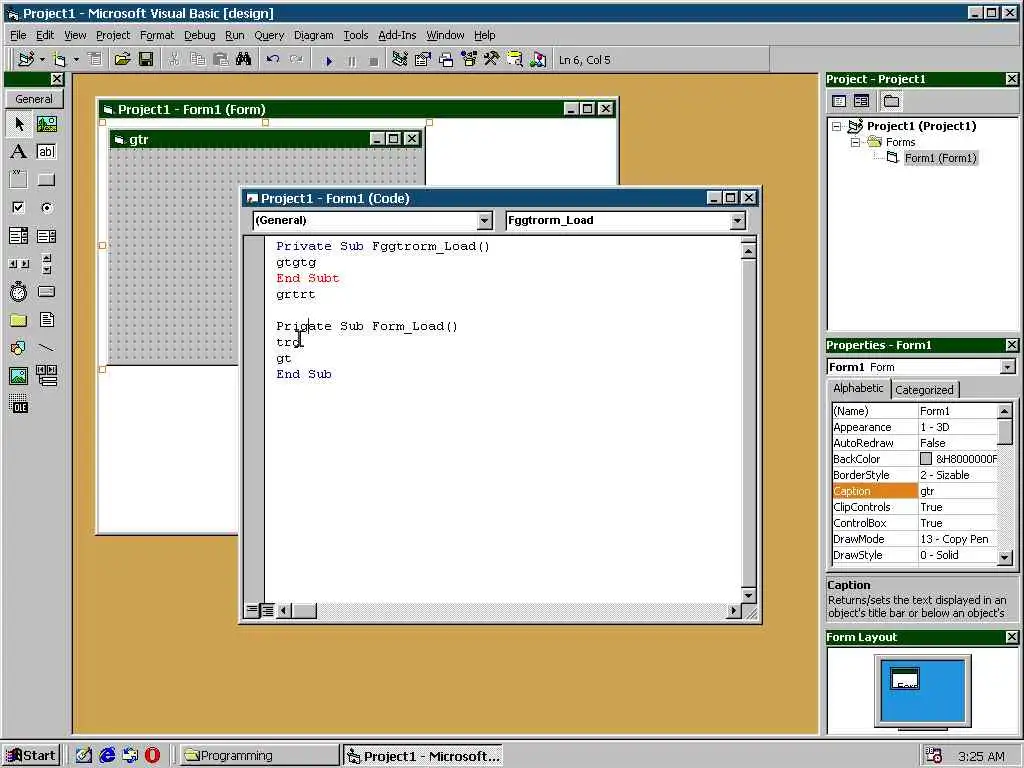1024x768 pixels.
Task: Toggle Folders in Project panel
Action: [891, 101]
